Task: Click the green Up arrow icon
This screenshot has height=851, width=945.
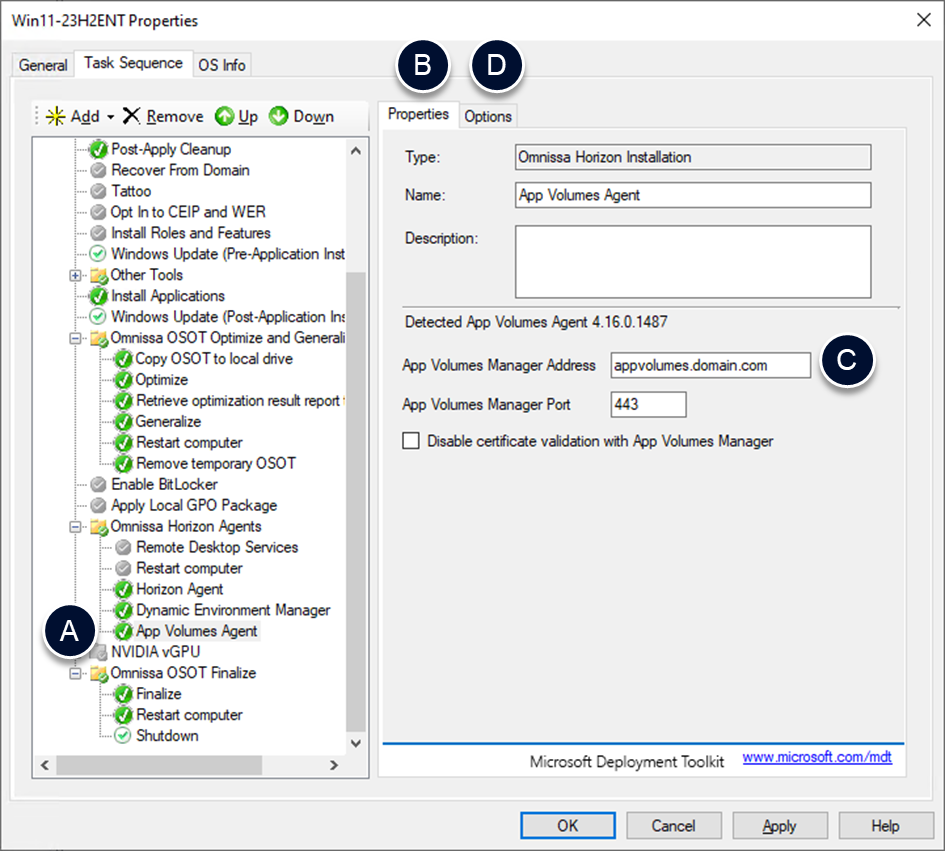Action: pyautogui.click(x=225, y=117)
